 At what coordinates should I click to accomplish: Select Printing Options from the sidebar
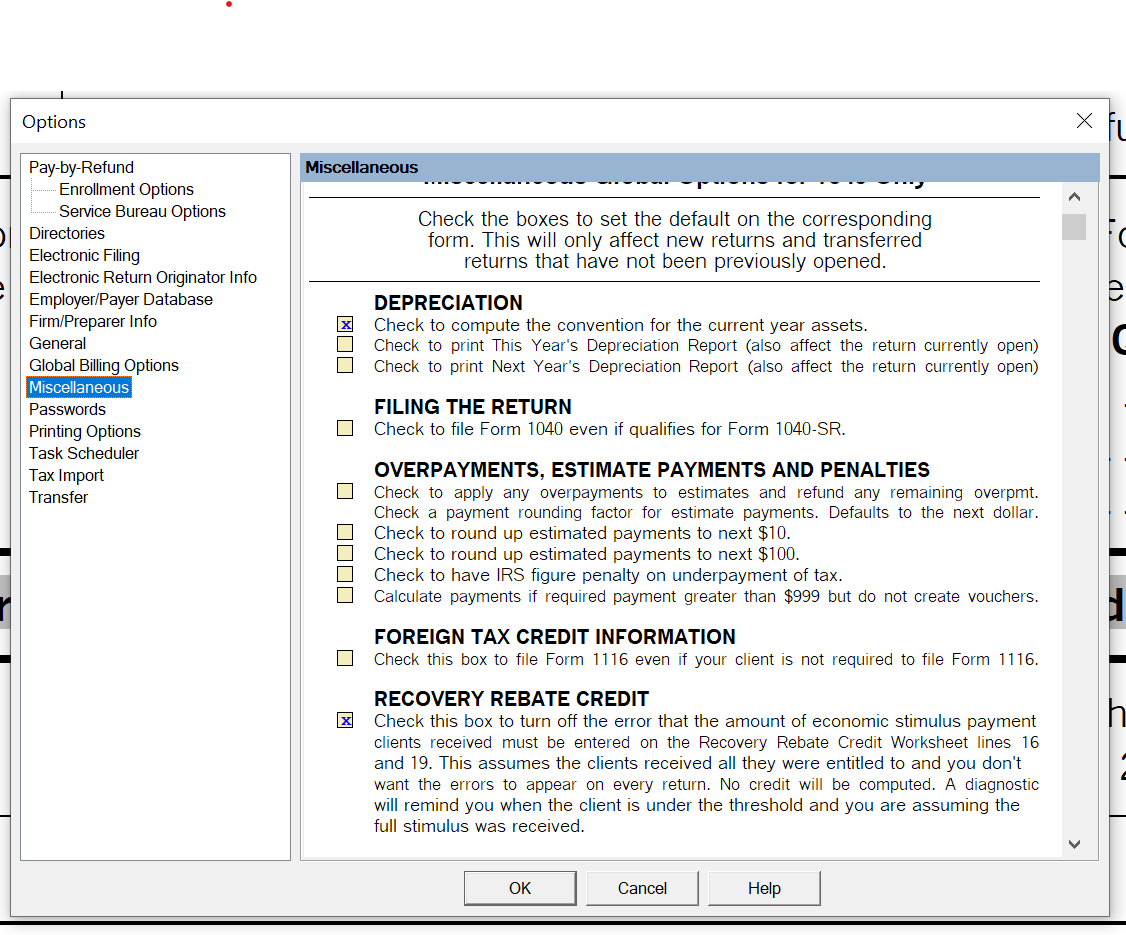[84, 431]
